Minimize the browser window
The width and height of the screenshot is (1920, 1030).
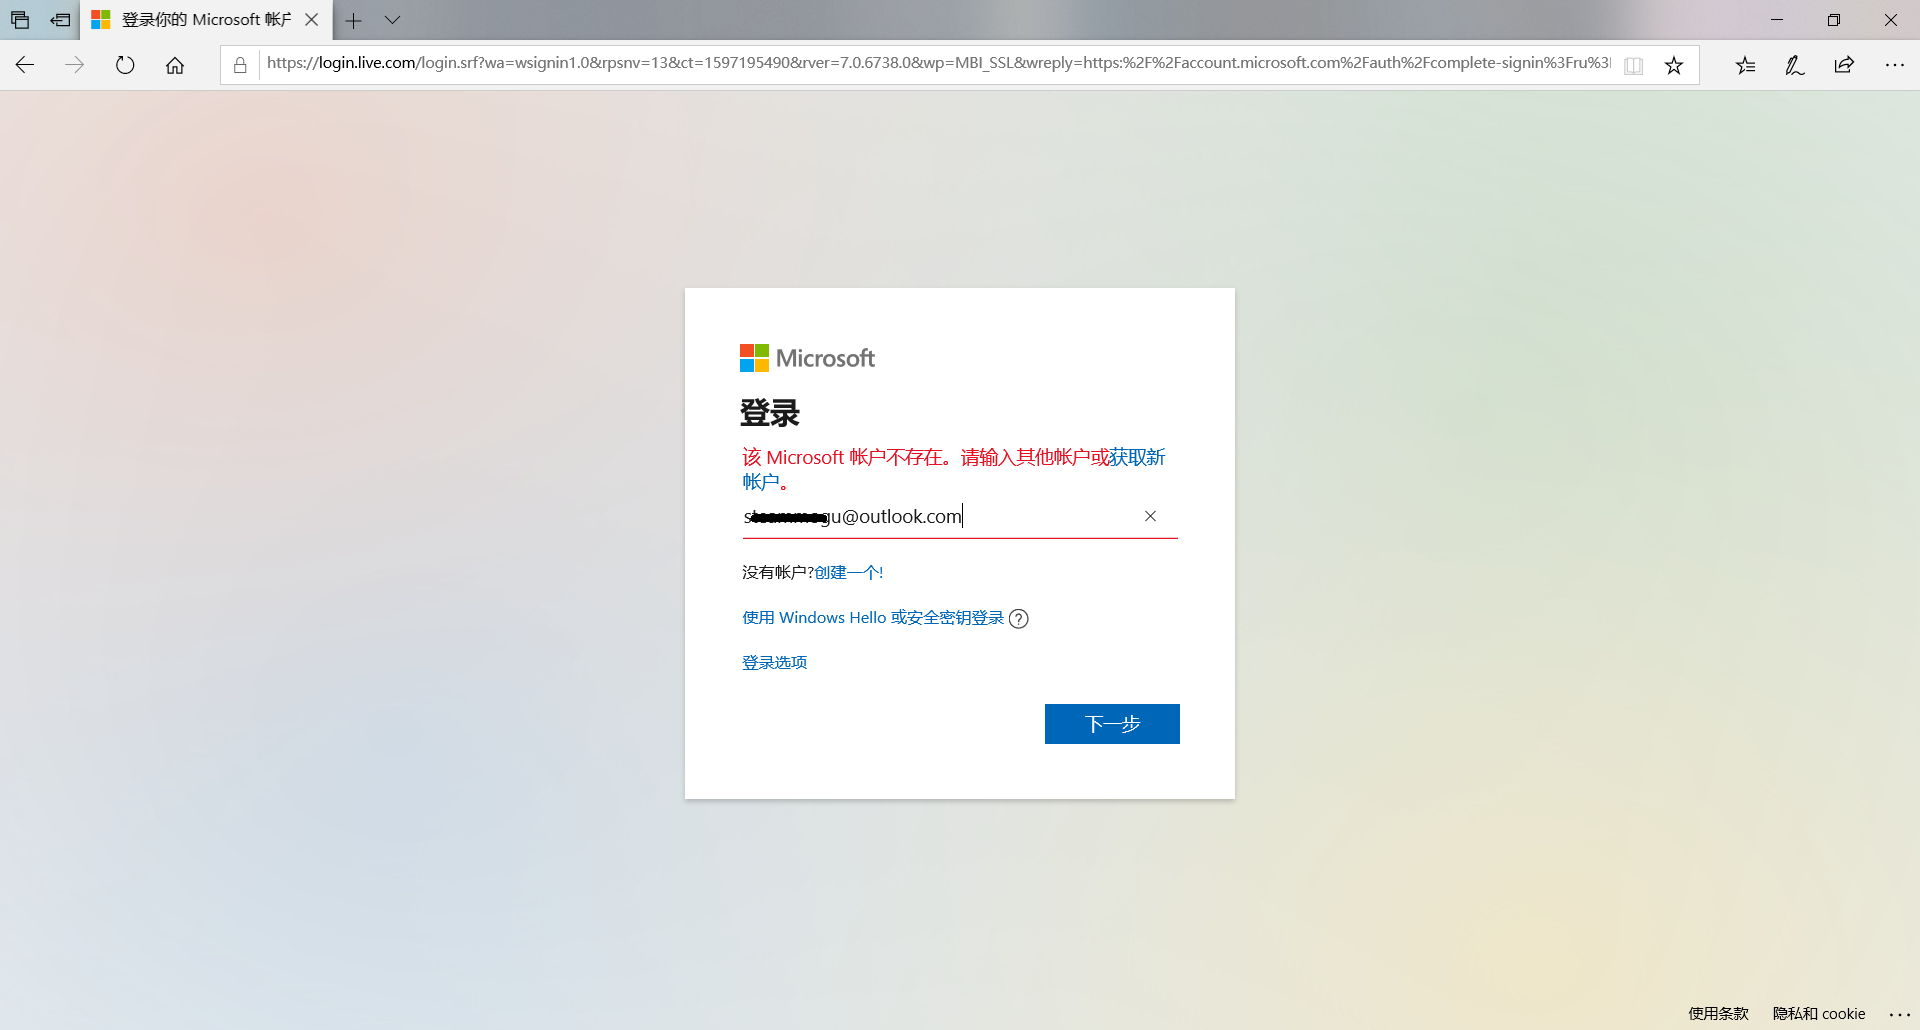point(1777,20)
